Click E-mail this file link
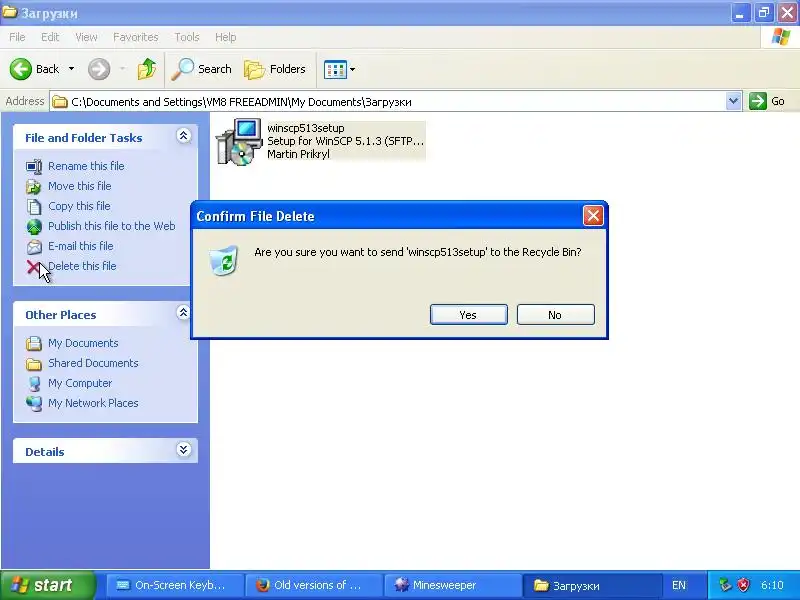 point(81,245)
